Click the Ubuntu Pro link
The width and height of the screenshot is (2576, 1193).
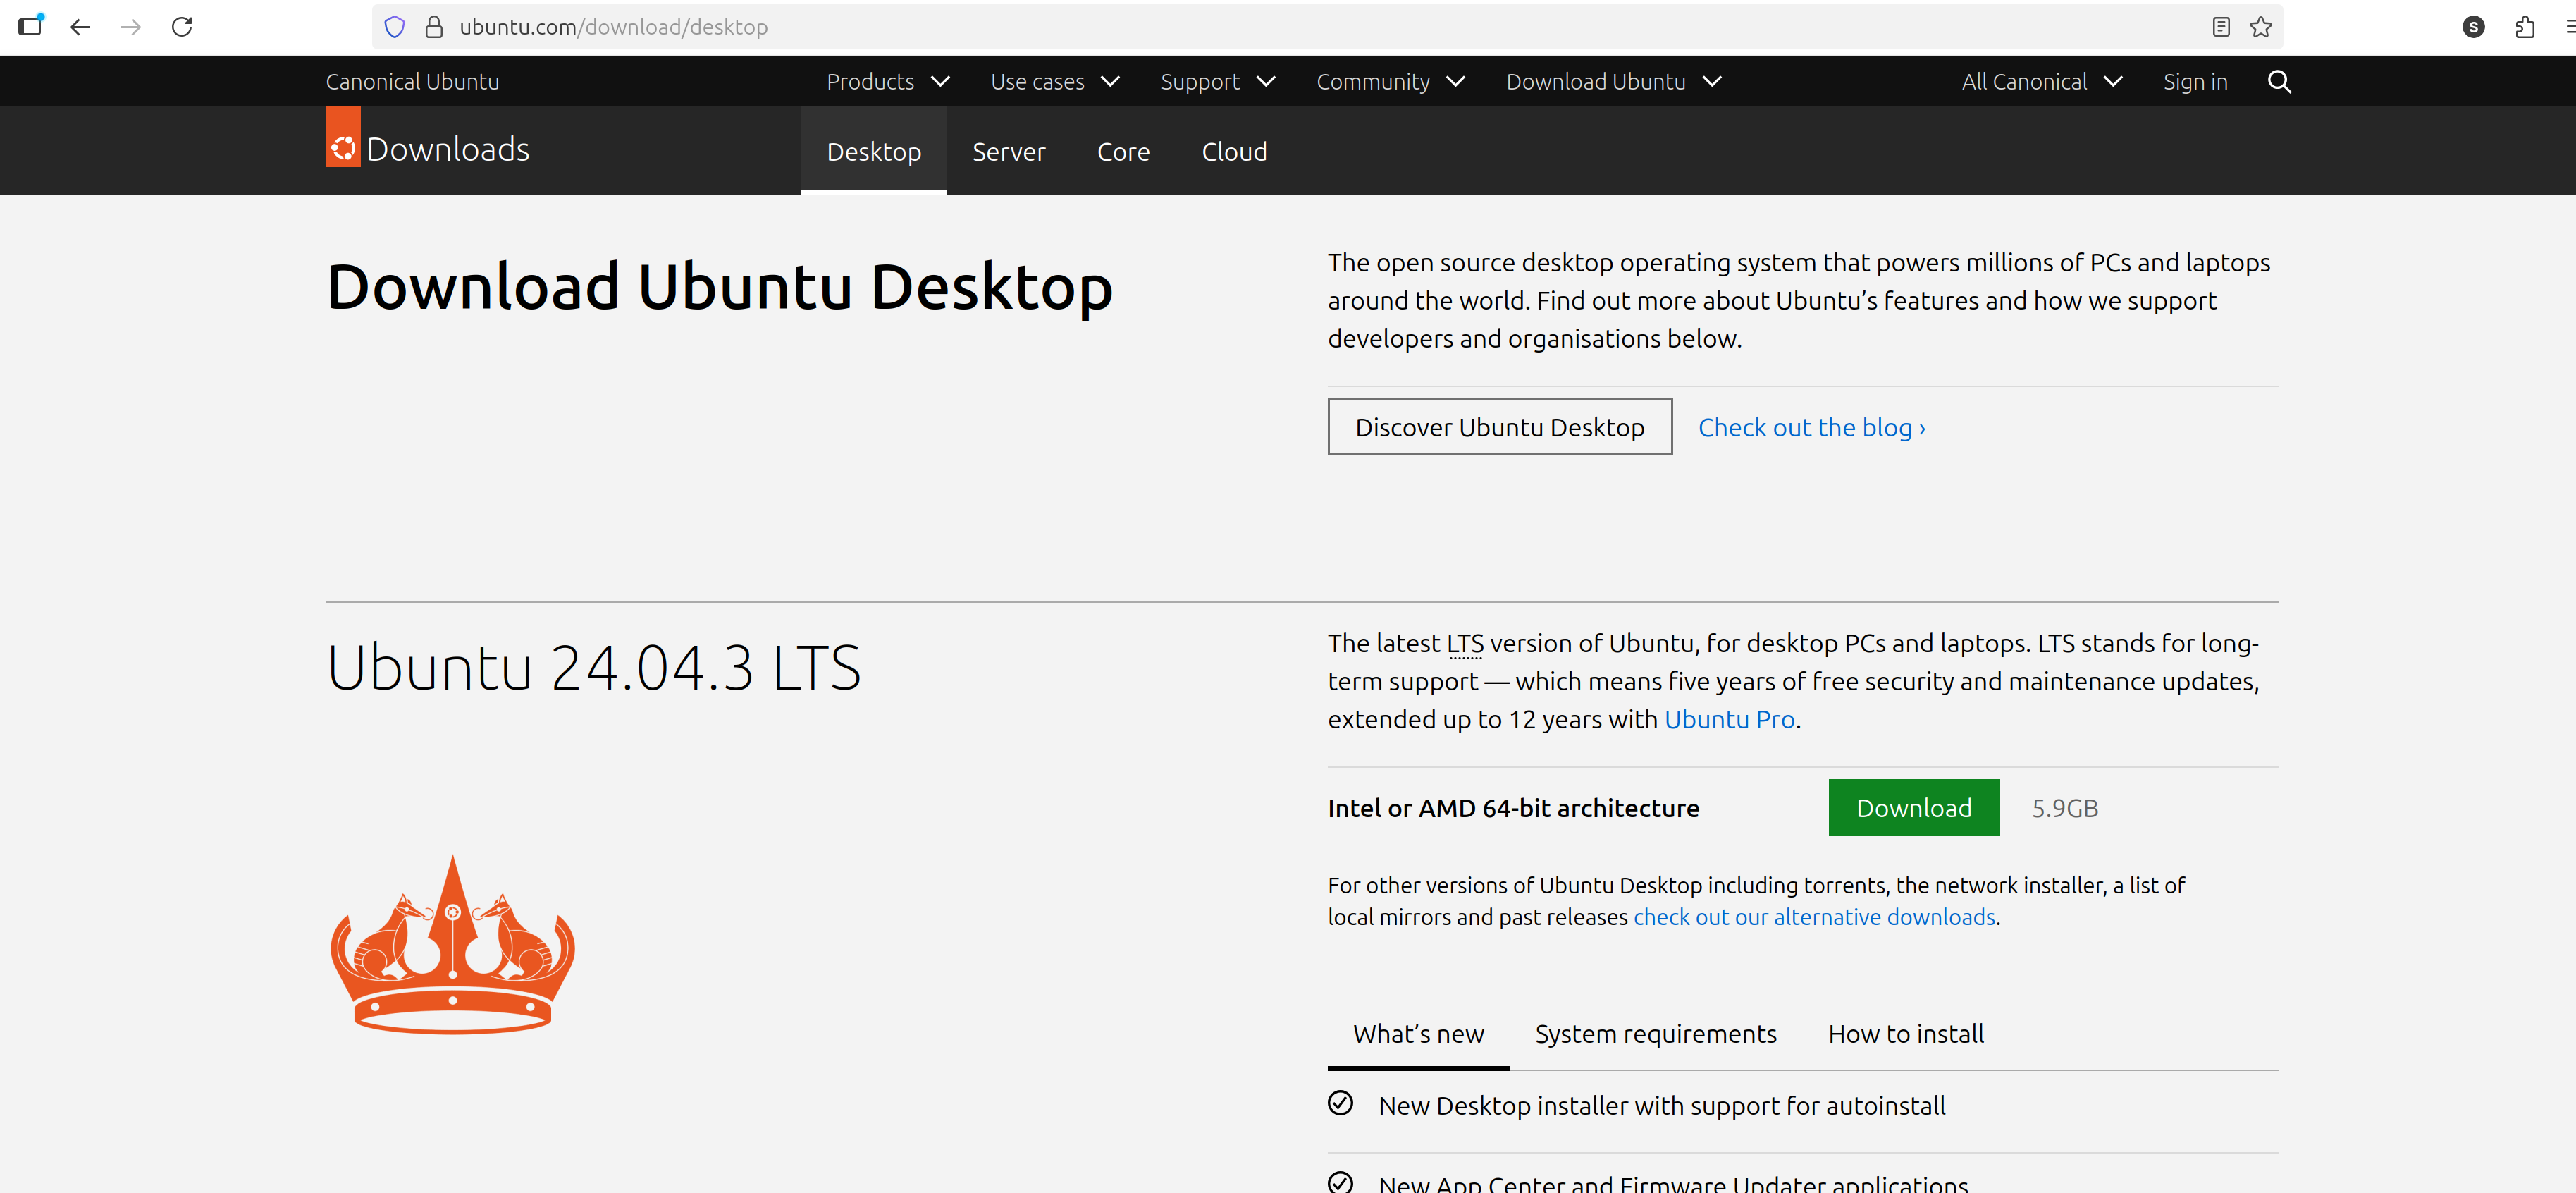coord(1729,720)
